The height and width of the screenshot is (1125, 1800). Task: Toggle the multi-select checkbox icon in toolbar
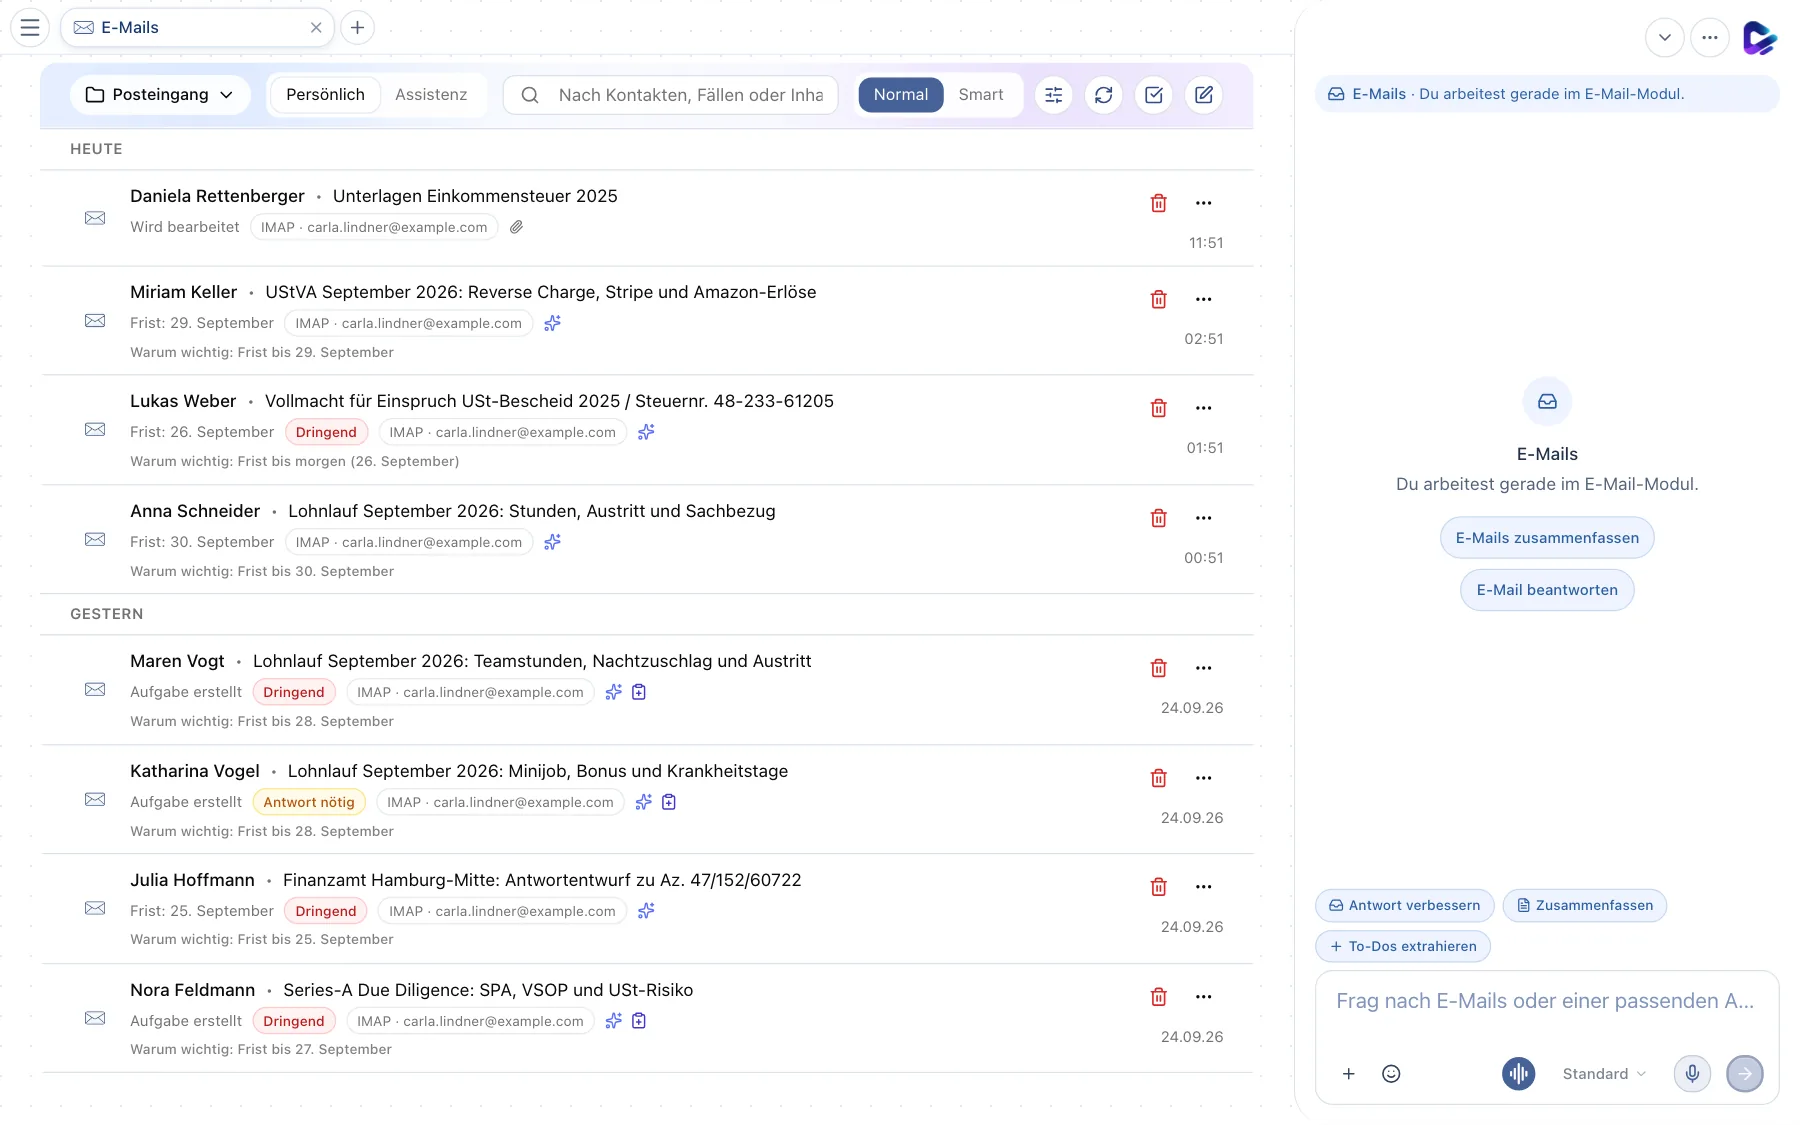(1154, 95)
